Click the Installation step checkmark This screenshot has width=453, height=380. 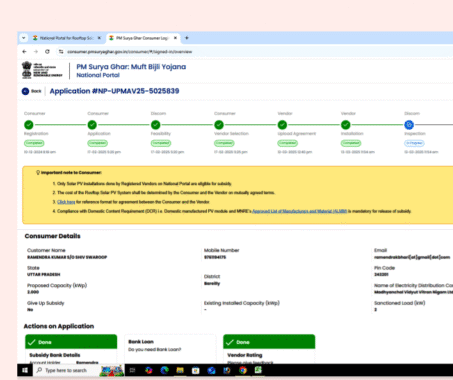click(x=346, y=125)
